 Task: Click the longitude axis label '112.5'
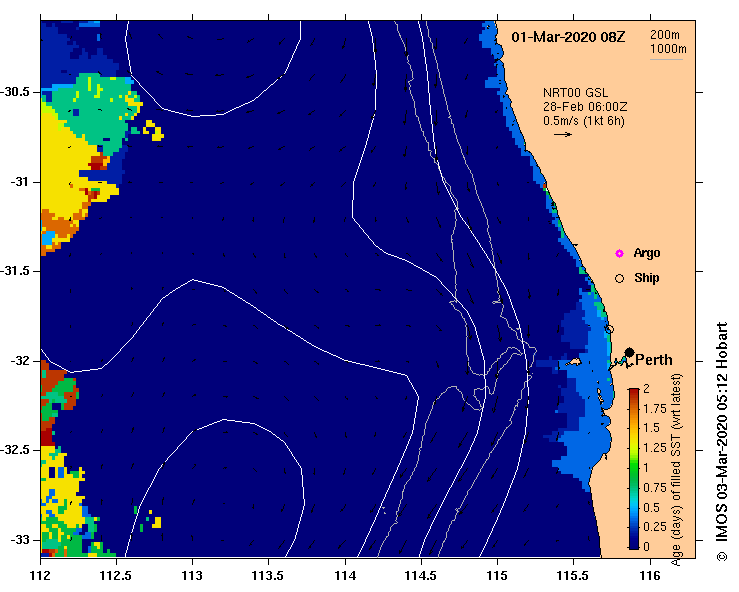[x=116, y=576]
